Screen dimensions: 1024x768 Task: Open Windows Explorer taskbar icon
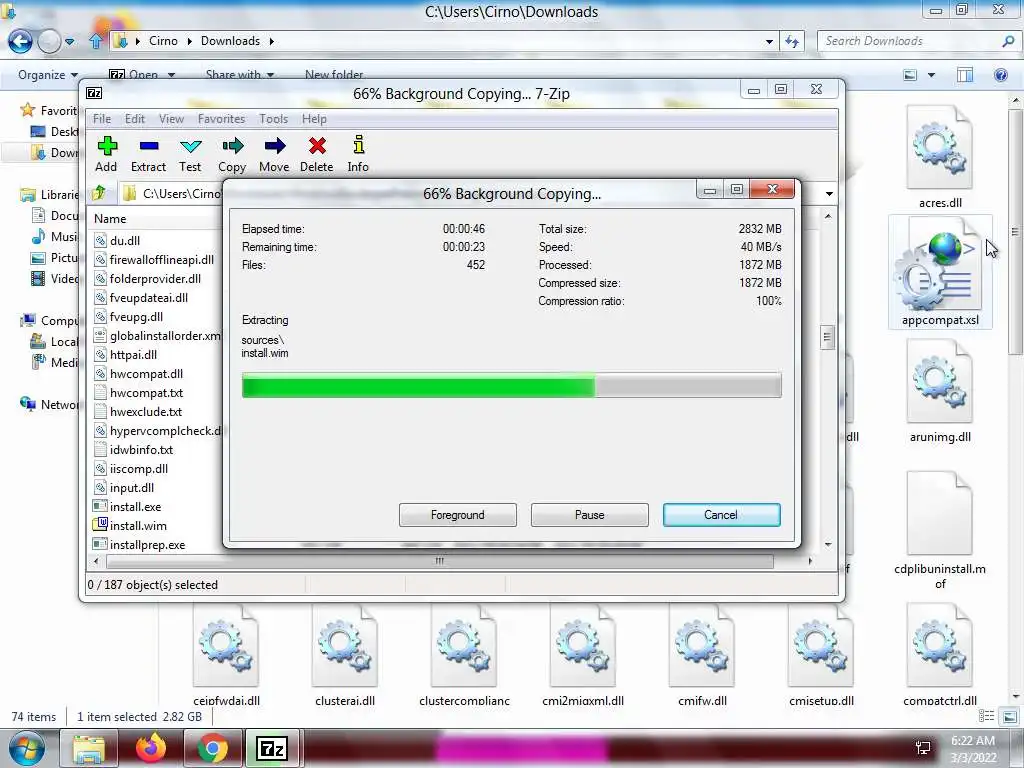click(89, 748)
